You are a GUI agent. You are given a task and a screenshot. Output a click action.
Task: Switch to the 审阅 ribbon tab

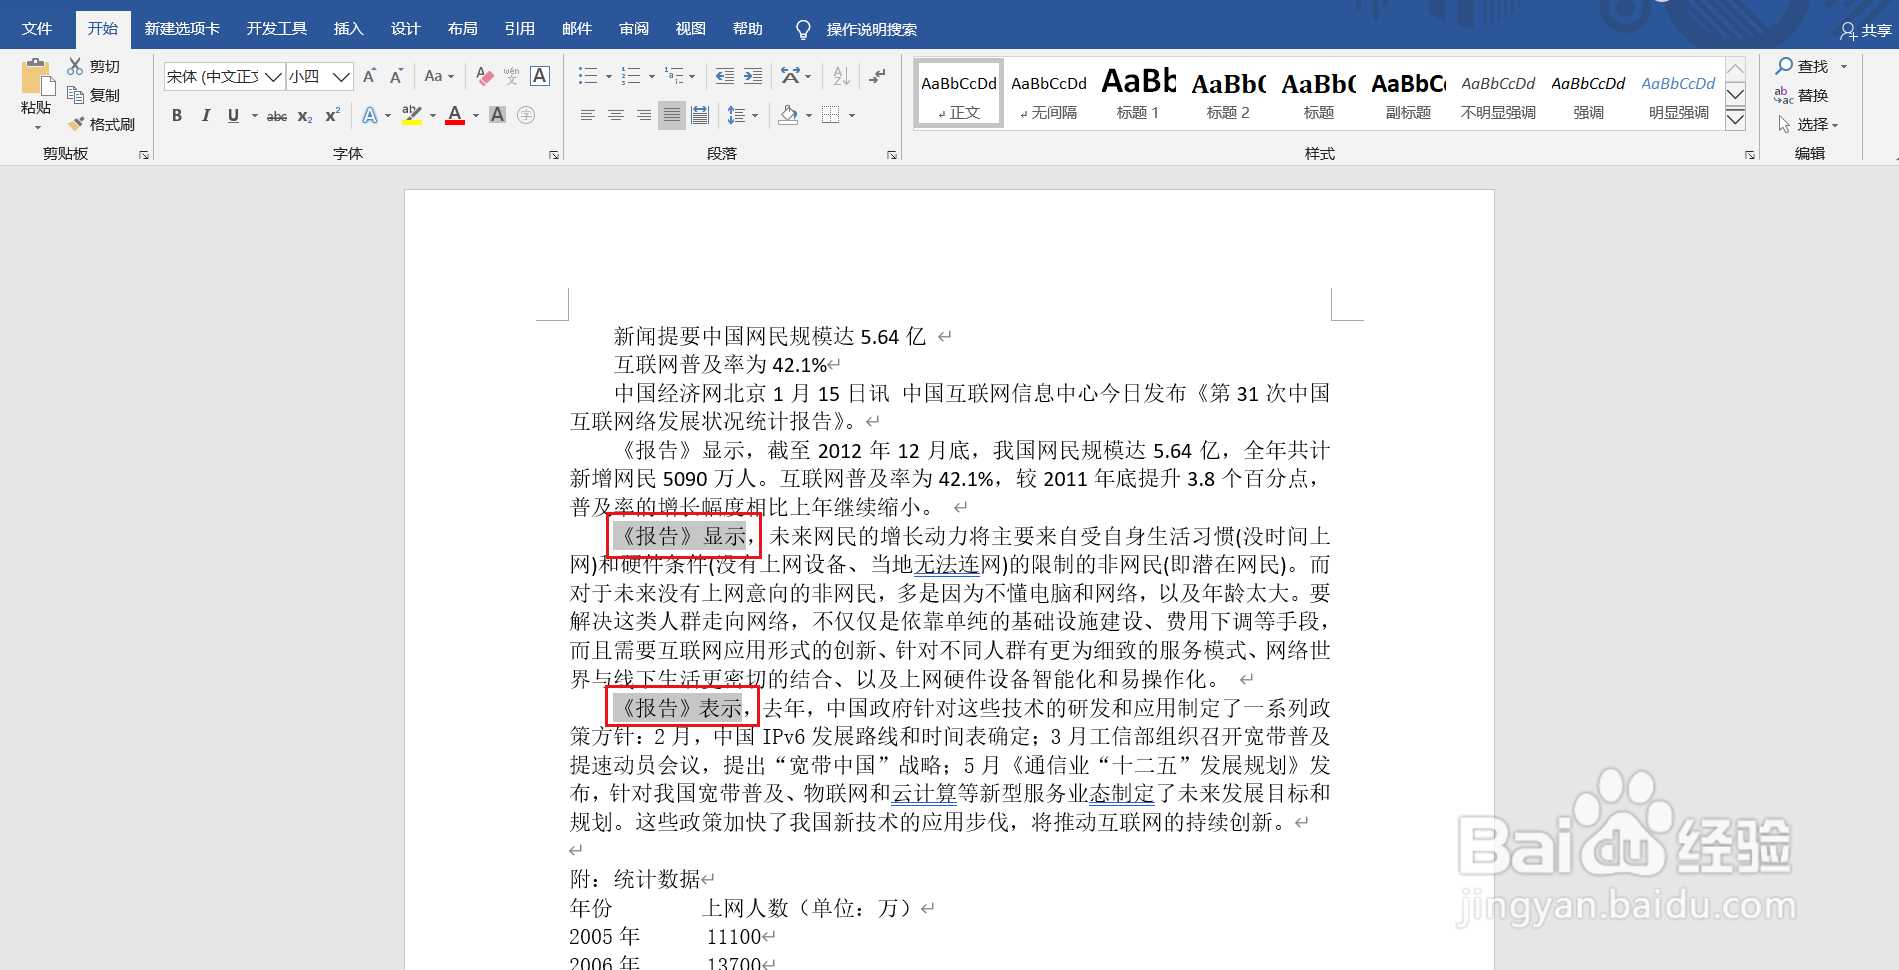pyautogui.click(x=633, y=28)
